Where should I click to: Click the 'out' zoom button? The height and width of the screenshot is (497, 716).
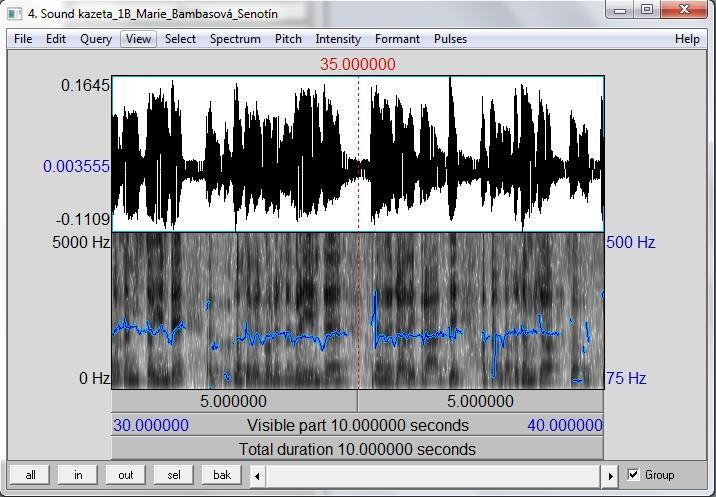tap(126, 475)
